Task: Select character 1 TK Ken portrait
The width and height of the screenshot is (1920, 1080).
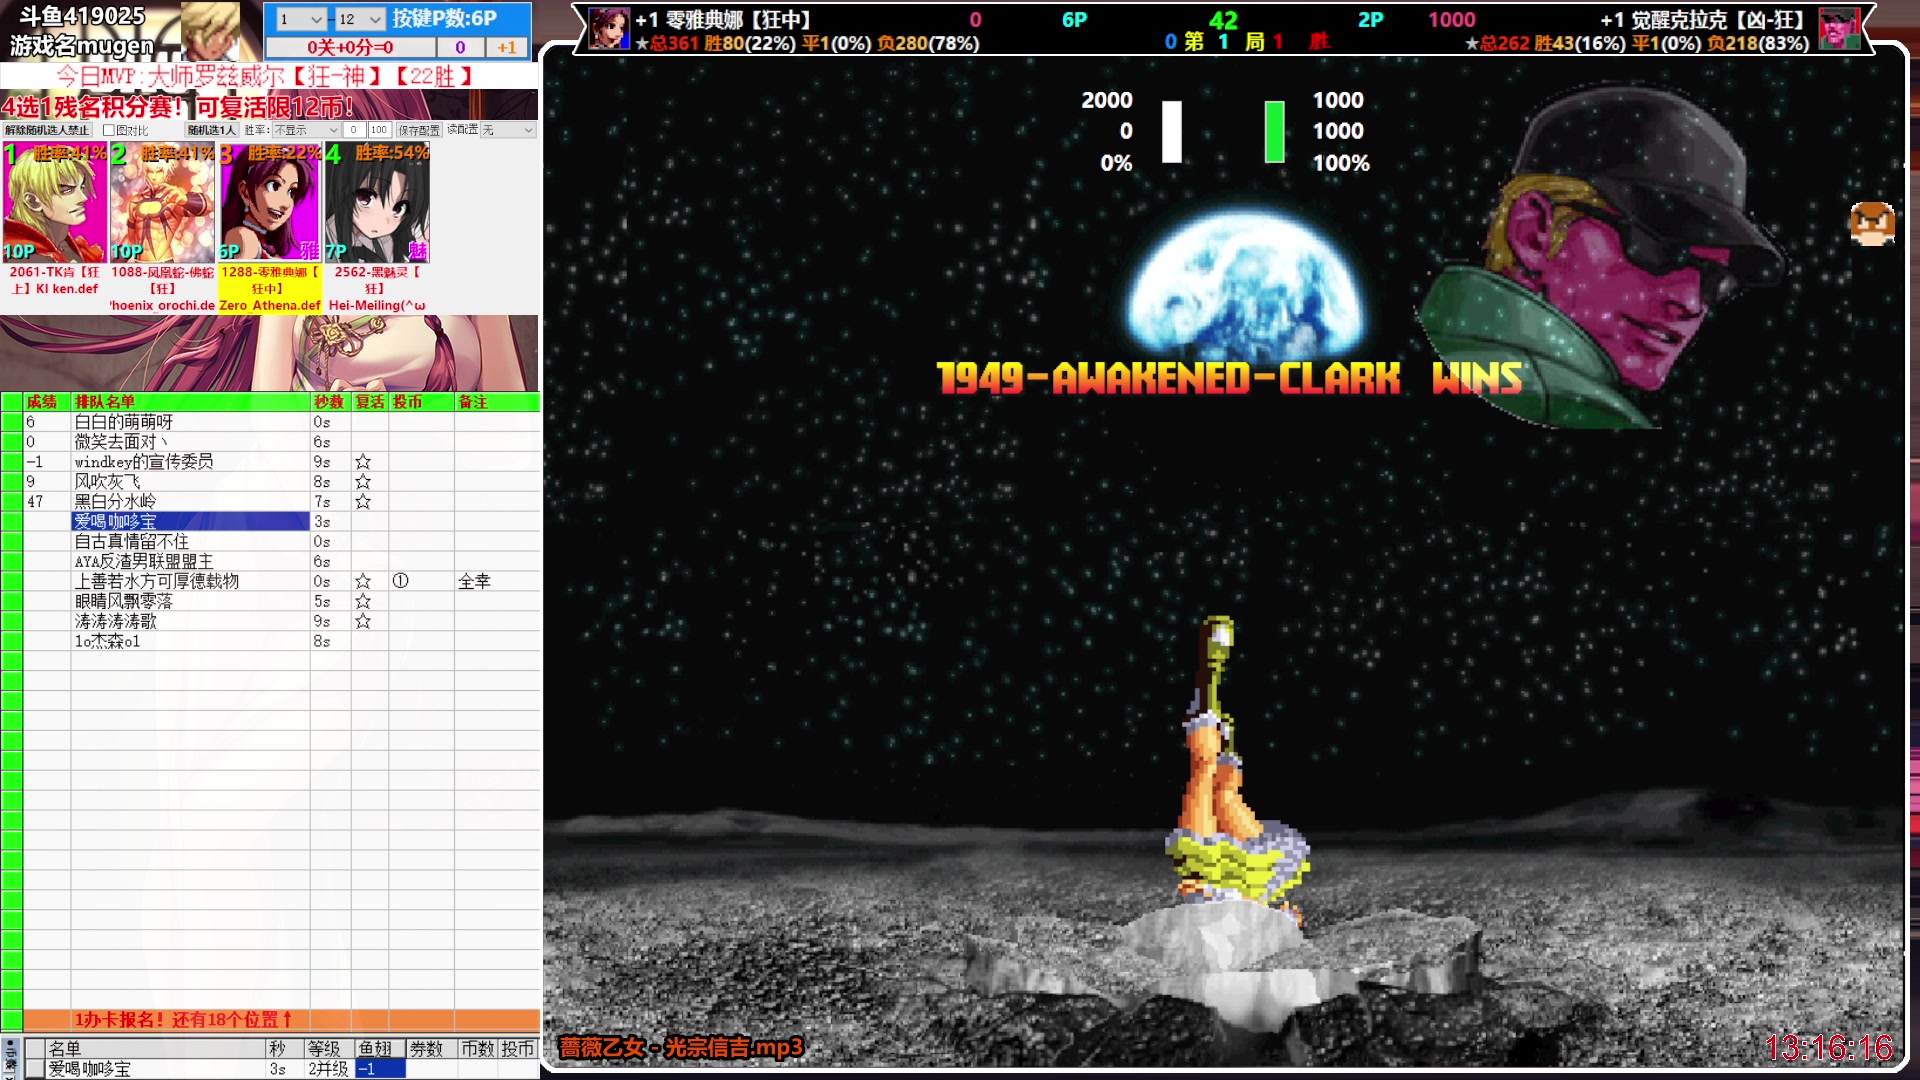Action: point(54,203)
